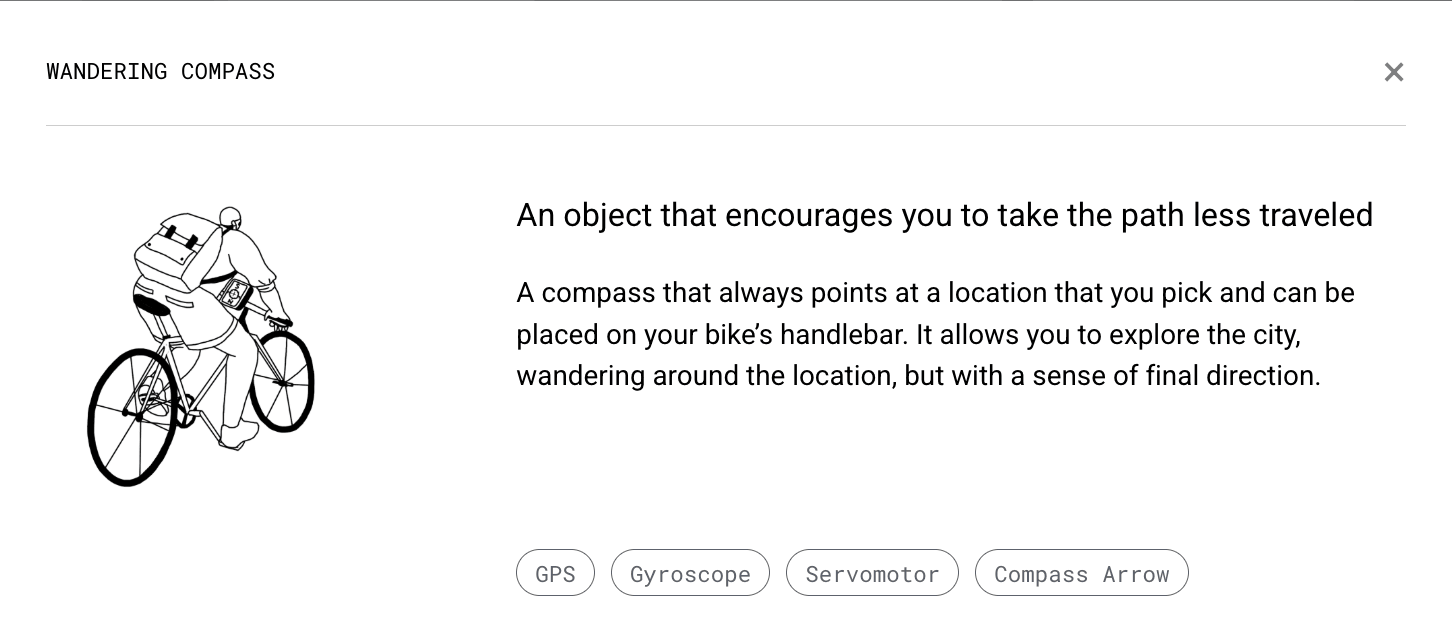Image resolution: width=1452 pixels, height=640 pixels.
Task: Click the project headline text
Action: tap(944, 215)
